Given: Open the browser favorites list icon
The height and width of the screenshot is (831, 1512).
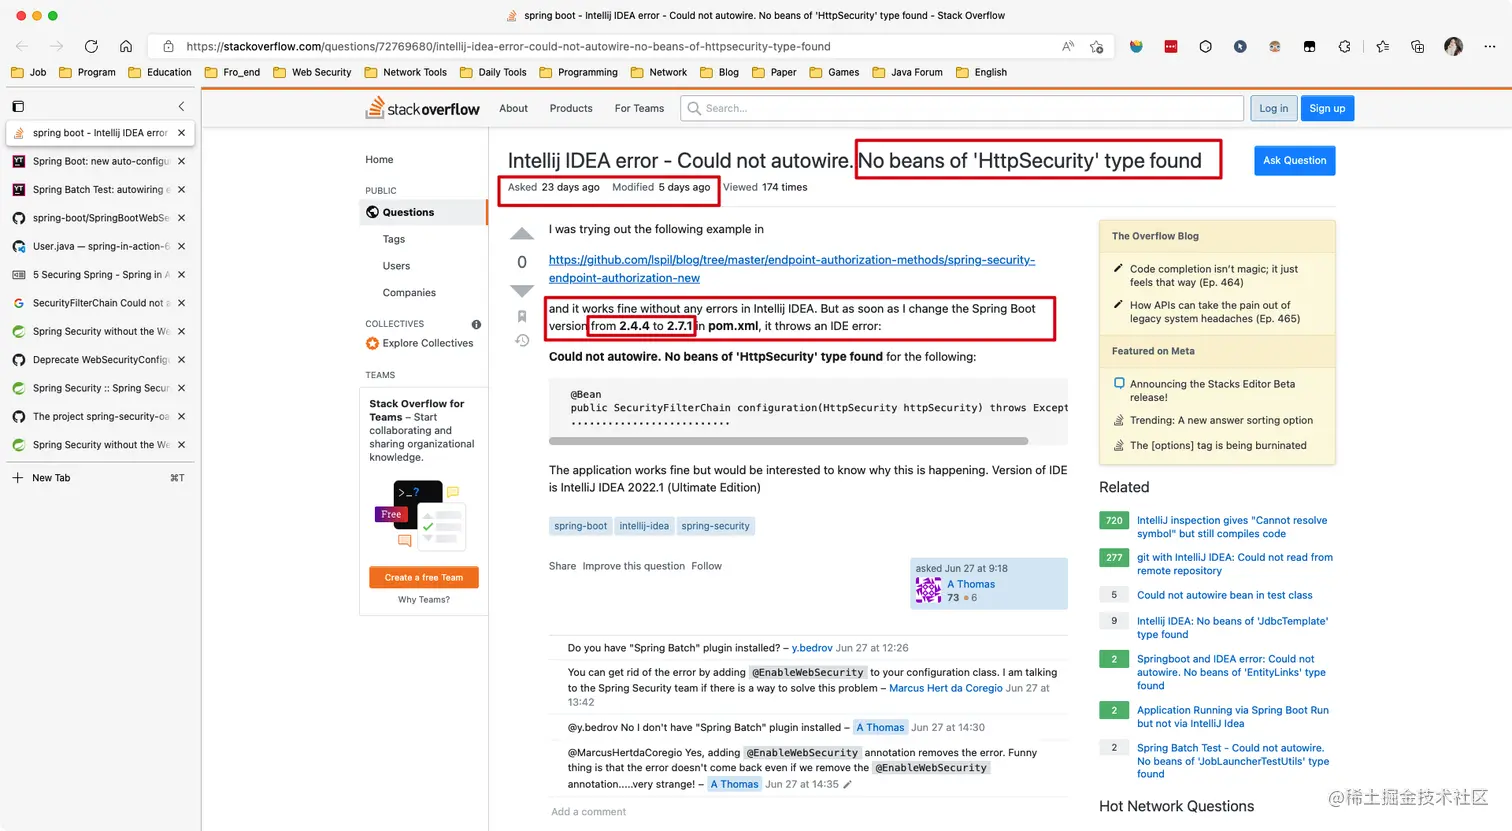Looking at the screenshot, I should pyautogui.click(x=1382, y=46).
